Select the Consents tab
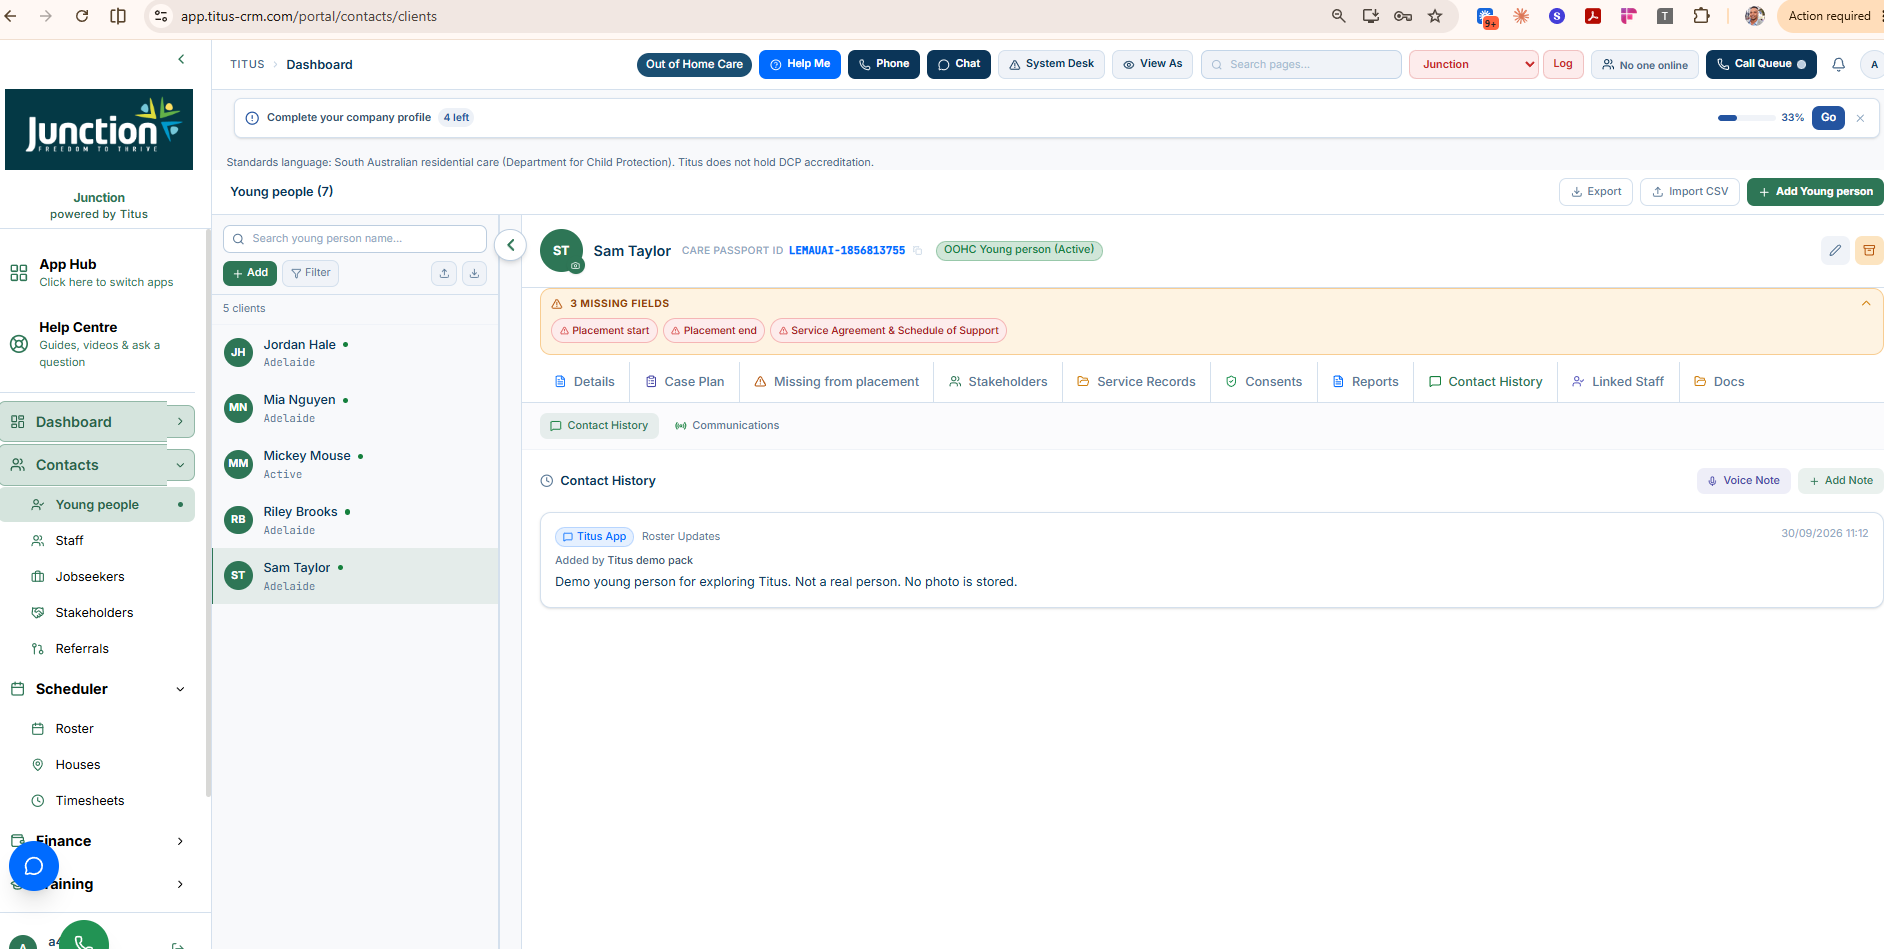This screenshot has width=1884, height=949. pyautogui.click(x=1263, y=382)
